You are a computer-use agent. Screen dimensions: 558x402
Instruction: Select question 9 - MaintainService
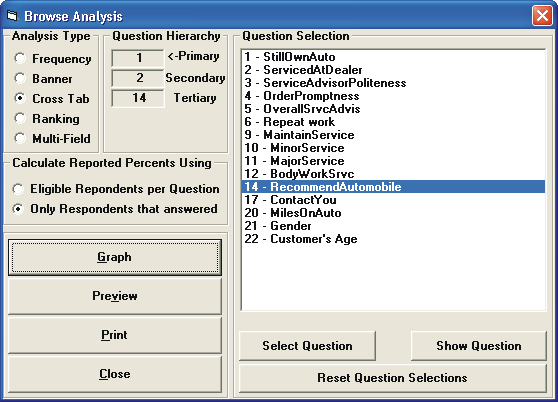tap(393, 135)
